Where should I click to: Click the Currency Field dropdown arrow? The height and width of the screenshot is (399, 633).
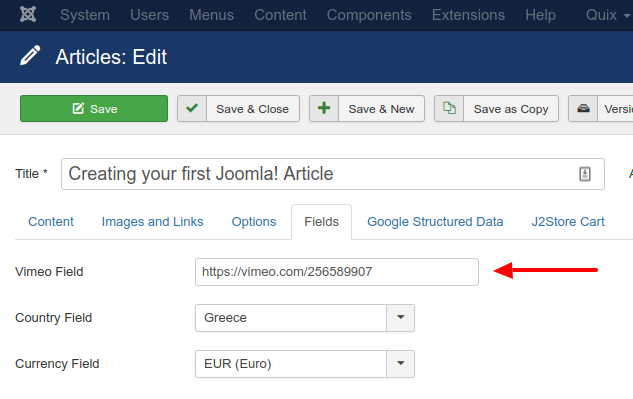400,364
